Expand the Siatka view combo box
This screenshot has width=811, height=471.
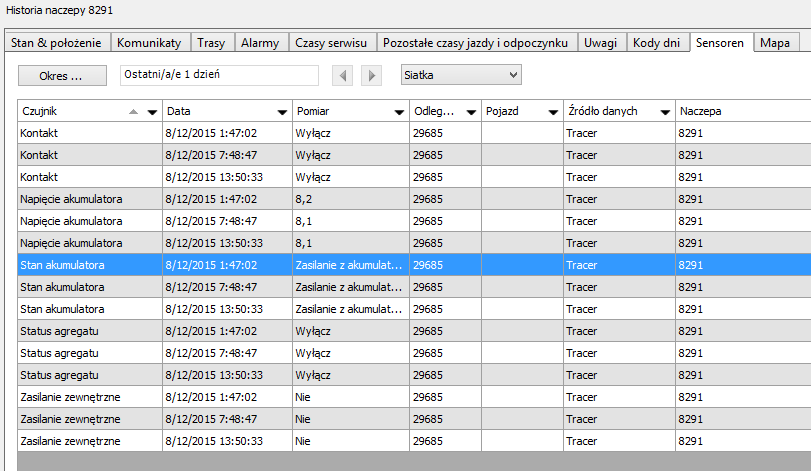pos(513,75)
